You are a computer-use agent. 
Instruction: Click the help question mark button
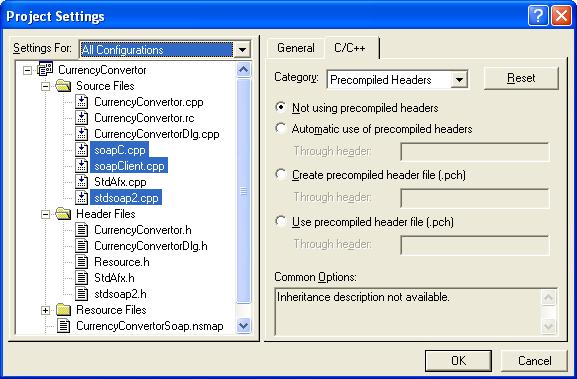538,16
